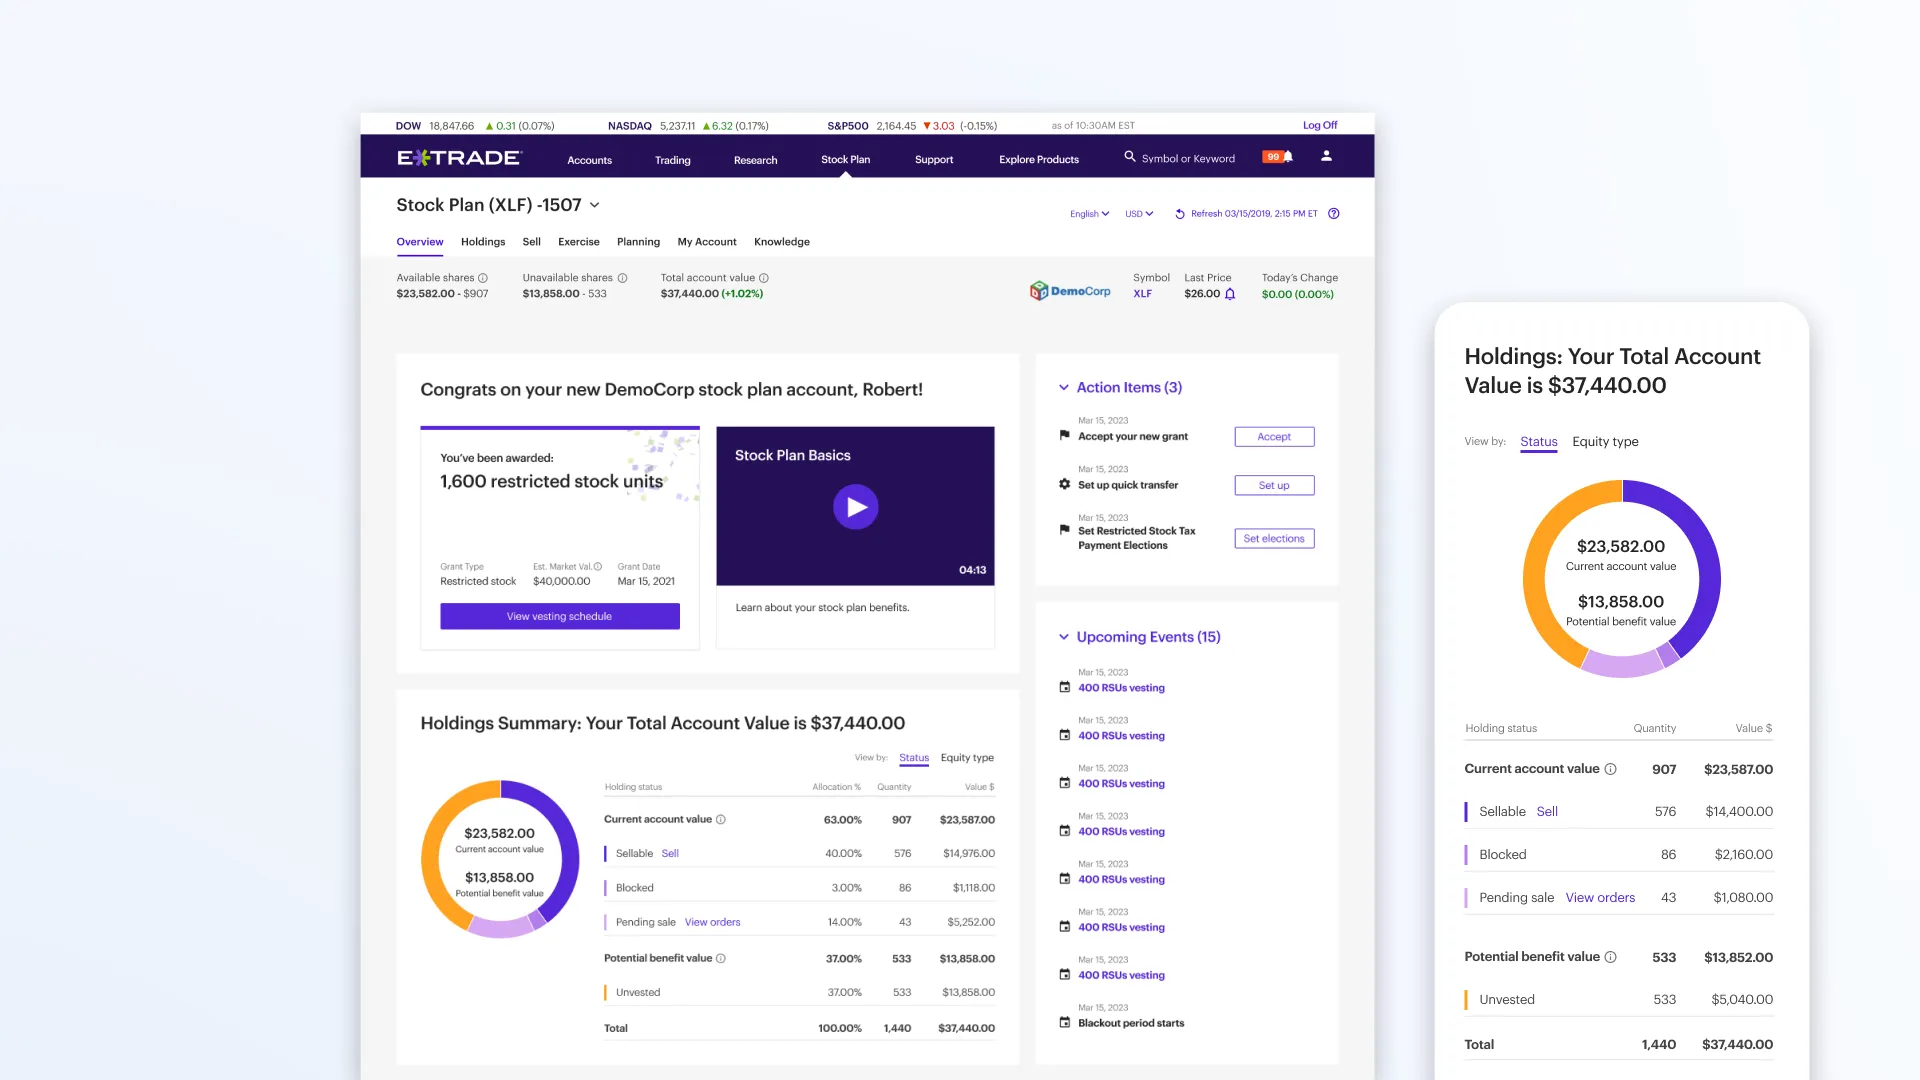
Task: Open the USD currency dropdown
Action: (x=1137, y=213)
